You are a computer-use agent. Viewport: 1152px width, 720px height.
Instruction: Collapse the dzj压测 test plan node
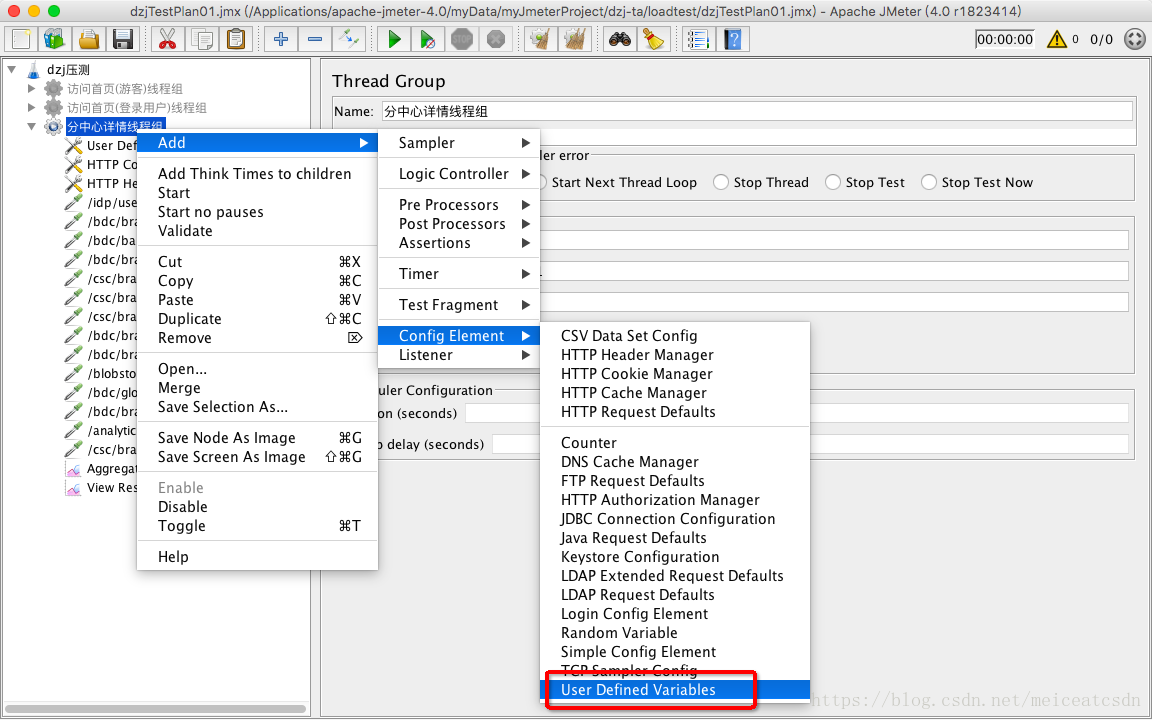12,70
